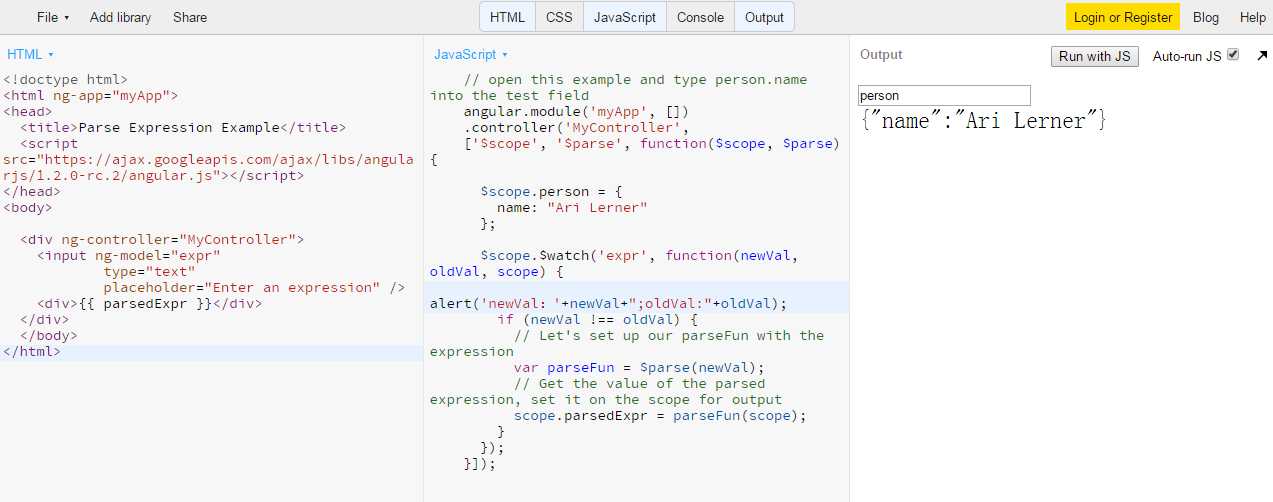Open the Blog link
1273x502 pixels.
[1206, 17]
